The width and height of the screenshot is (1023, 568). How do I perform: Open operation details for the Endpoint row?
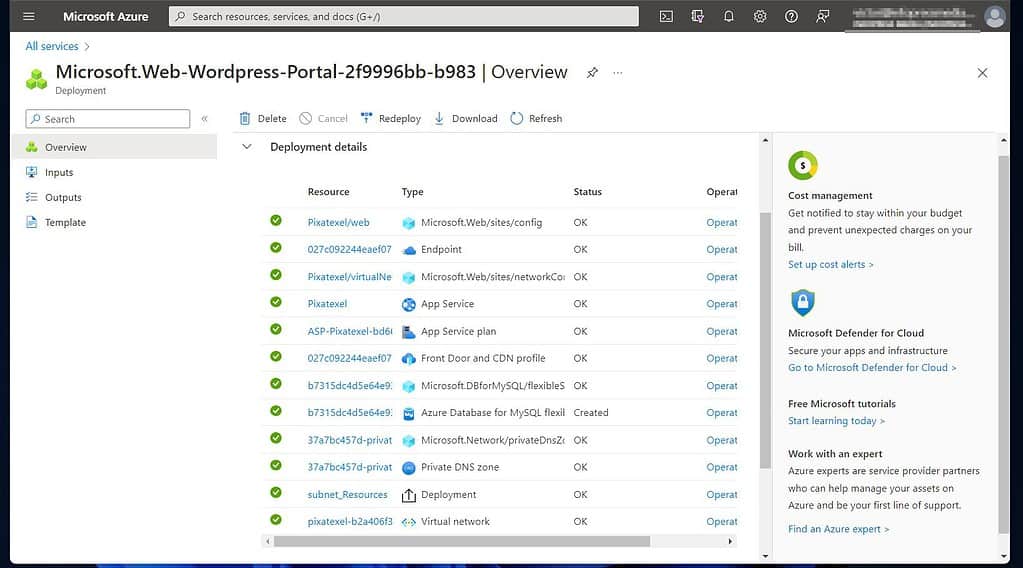coord(722,249)
